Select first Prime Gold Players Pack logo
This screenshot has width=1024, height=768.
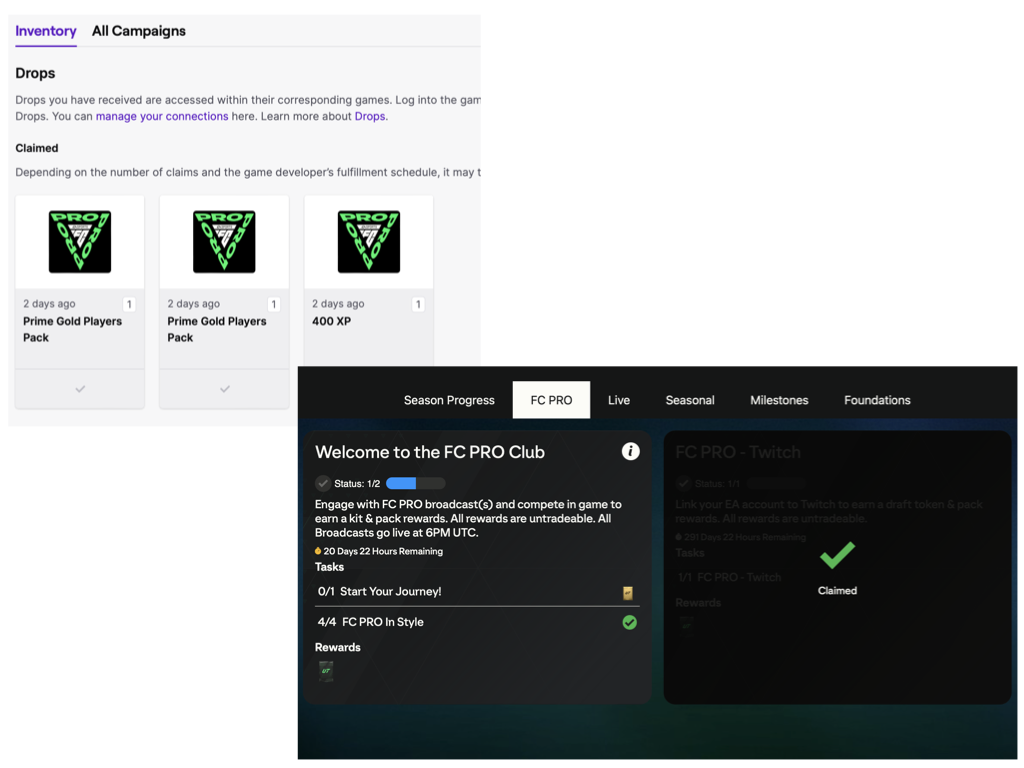[x=80, y=242]
